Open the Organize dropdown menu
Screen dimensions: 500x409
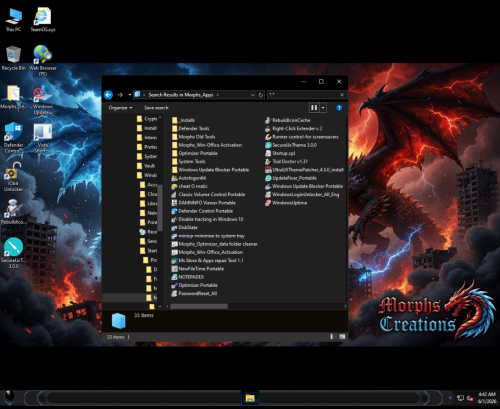point(120,108)
